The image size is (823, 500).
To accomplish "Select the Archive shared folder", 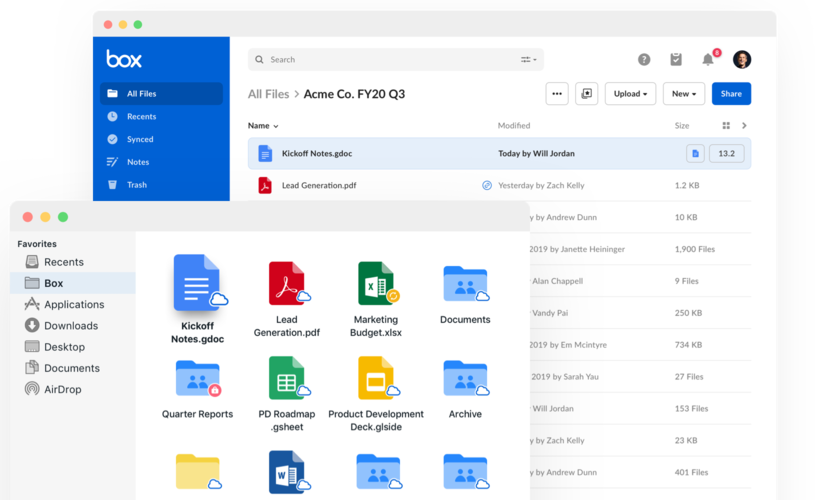I will tap(466, 378).
